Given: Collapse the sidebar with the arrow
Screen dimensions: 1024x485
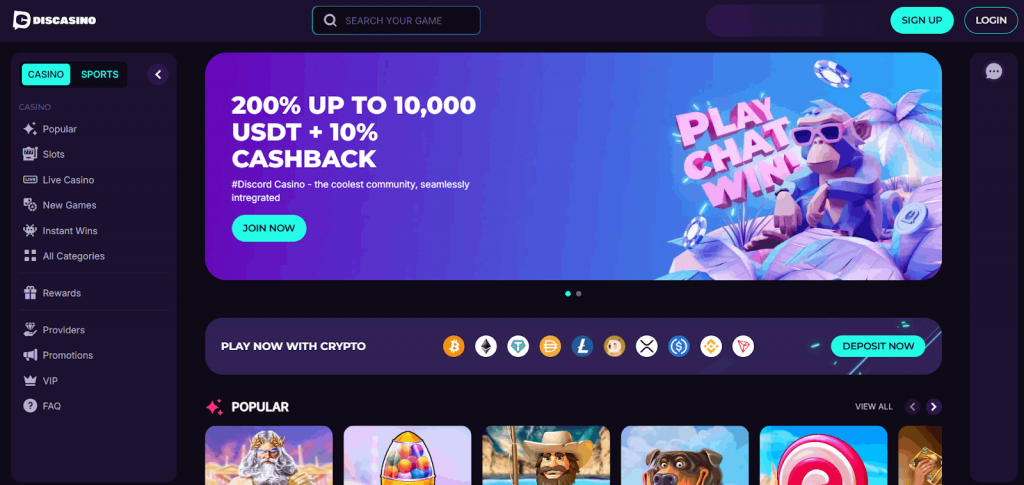Looking at the screenshot, I should tap(158, 74).
